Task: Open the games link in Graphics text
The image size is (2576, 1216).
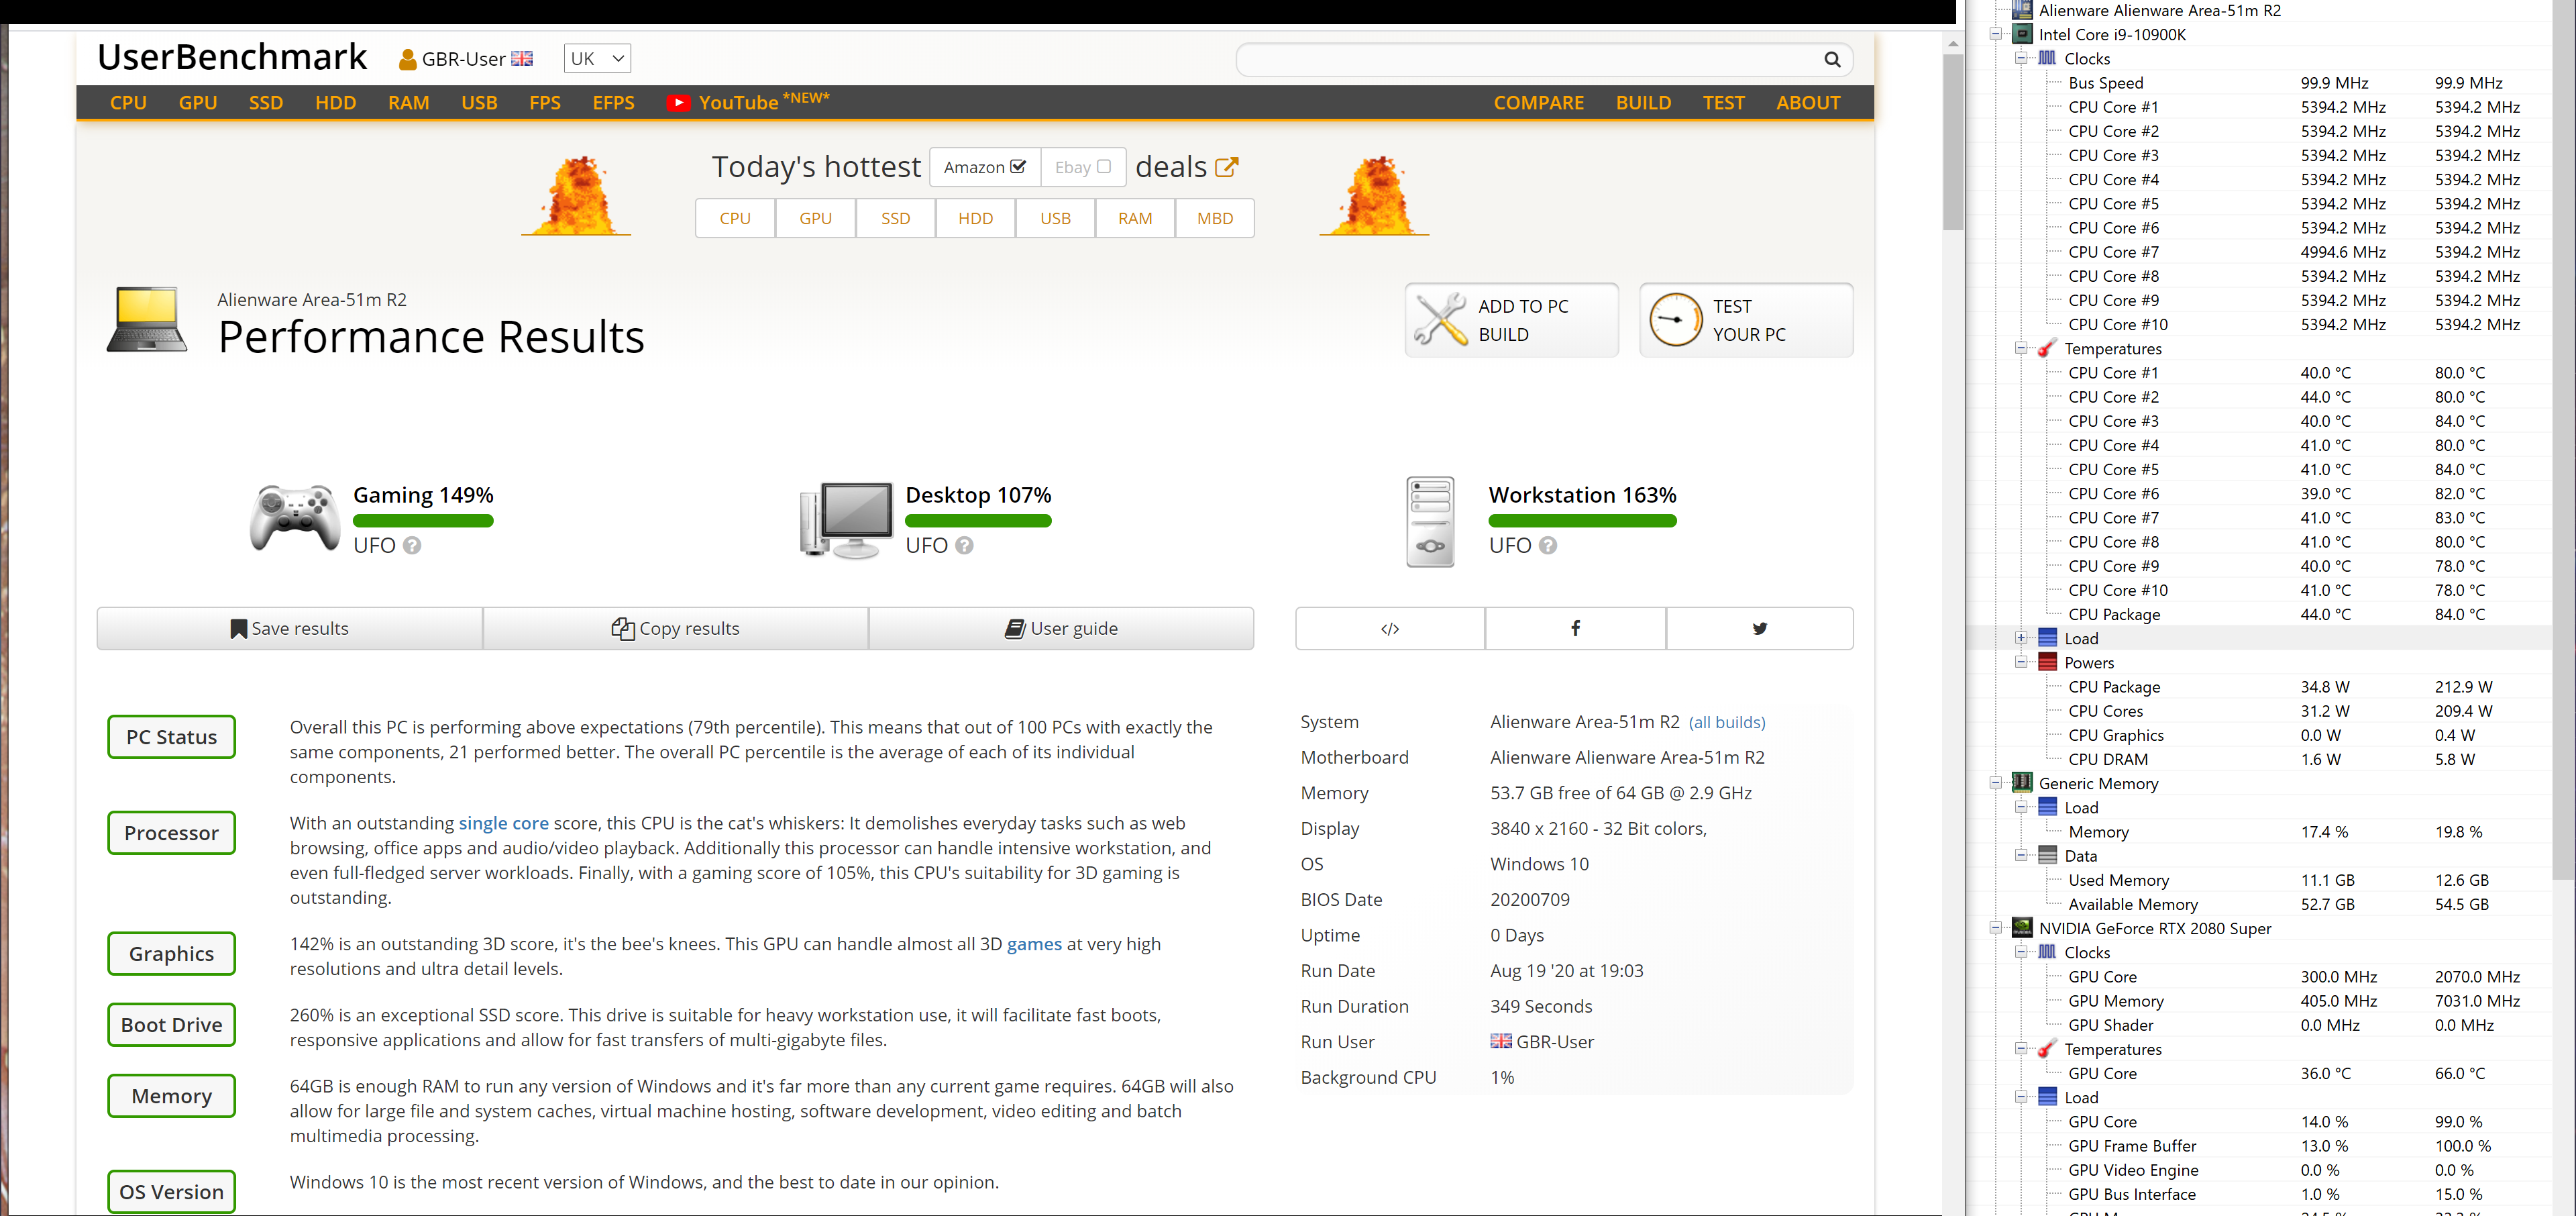Action: [1034, 944]
